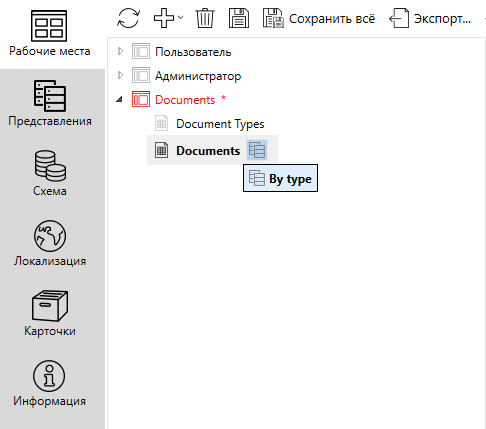Expand the Администратор tree node
Image resolution: width=486 pixels, height=429 pixels.
click(121, 76)
